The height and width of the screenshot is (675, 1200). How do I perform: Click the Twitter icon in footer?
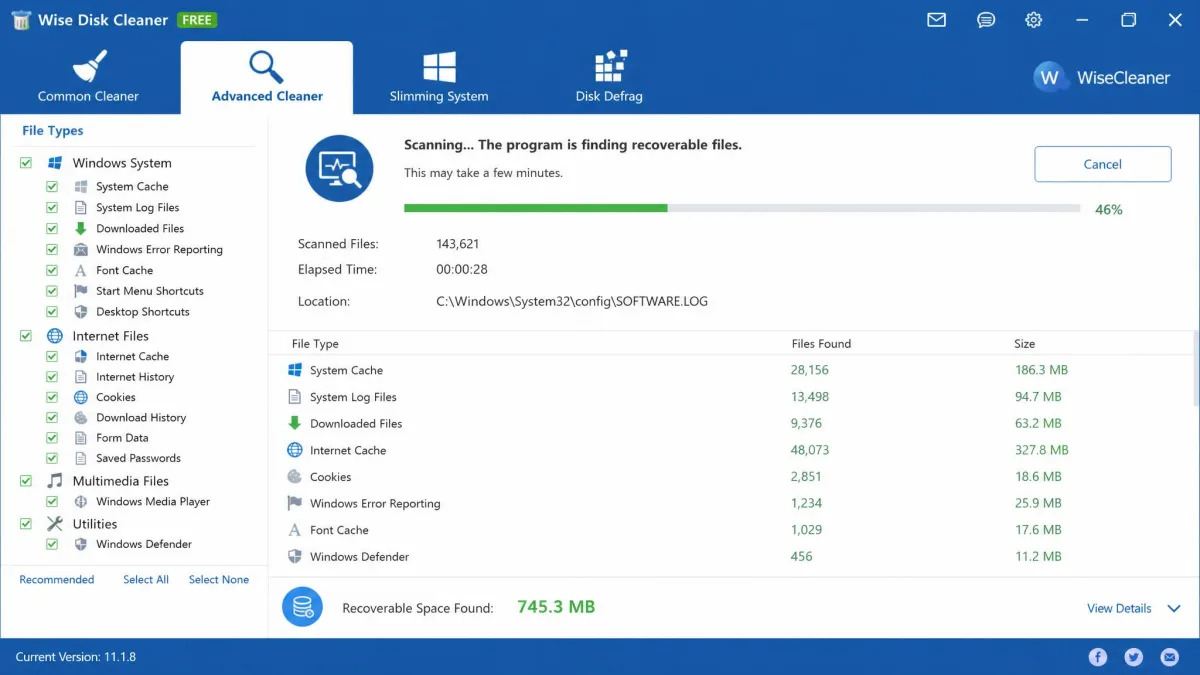click(1134, 657)
